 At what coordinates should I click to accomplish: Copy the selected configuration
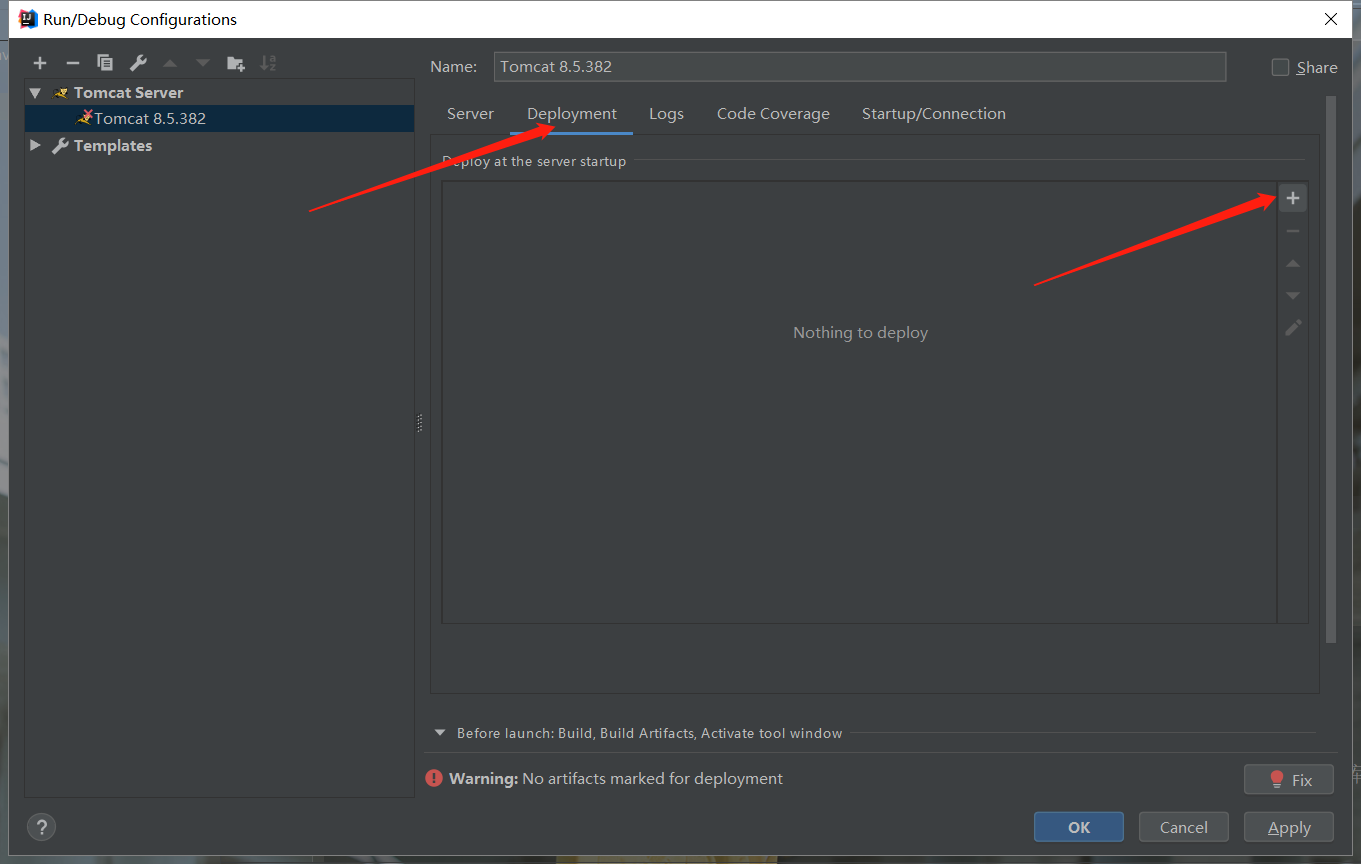point(105,63)
